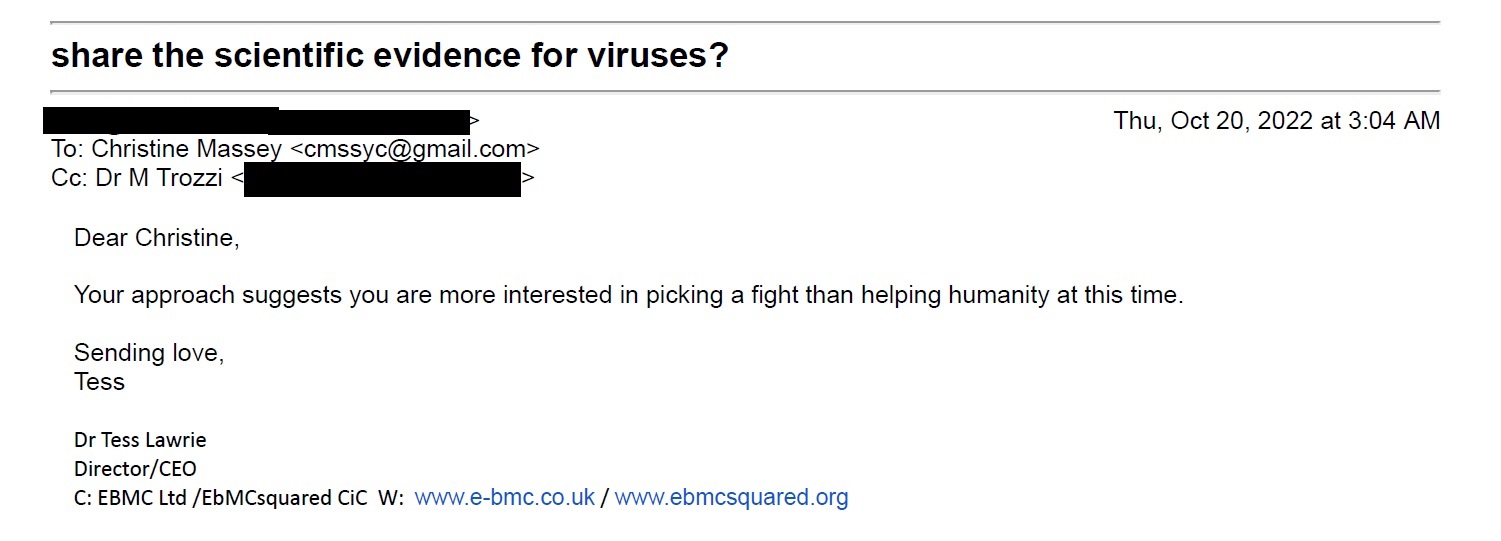Click the Dr Tess Lawrie signature name
The image size is (1501, 541).
[x=140, y=440]
